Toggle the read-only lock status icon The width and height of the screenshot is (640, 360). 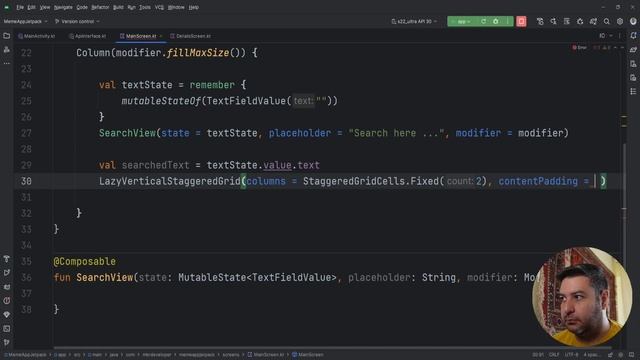(610, 355)
